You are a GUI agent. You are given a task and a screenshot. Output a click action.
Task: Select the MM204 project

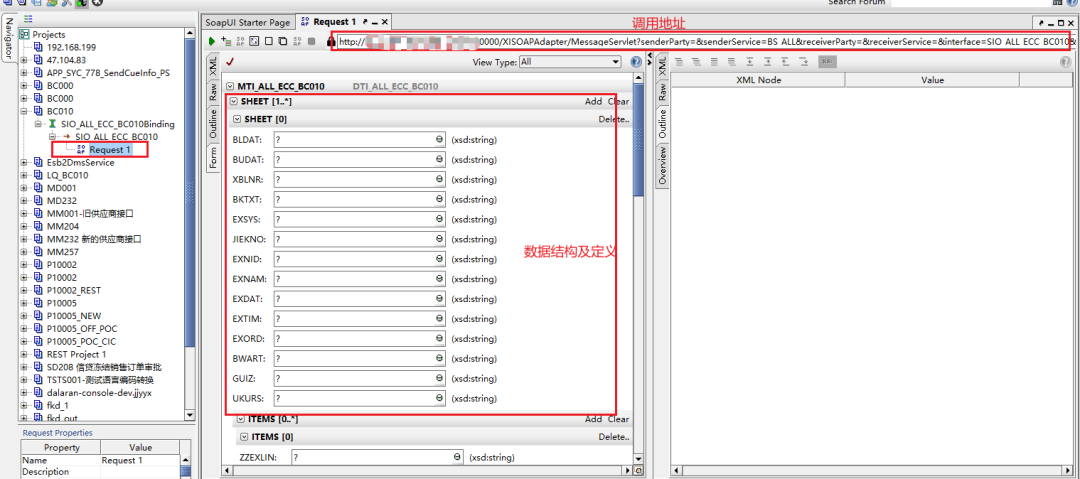(62, 226)
